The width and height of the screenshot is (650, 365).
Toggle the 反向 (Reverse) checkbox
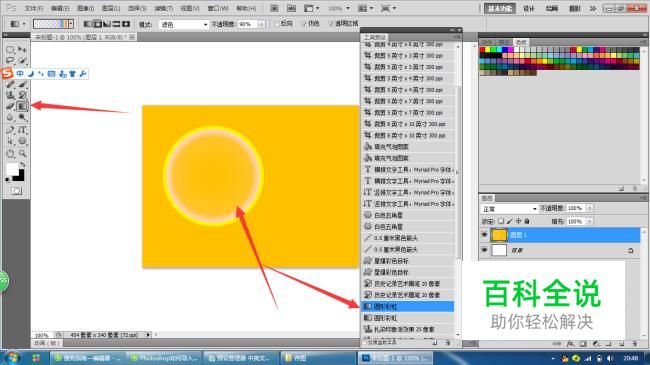(x=277, y=24)
